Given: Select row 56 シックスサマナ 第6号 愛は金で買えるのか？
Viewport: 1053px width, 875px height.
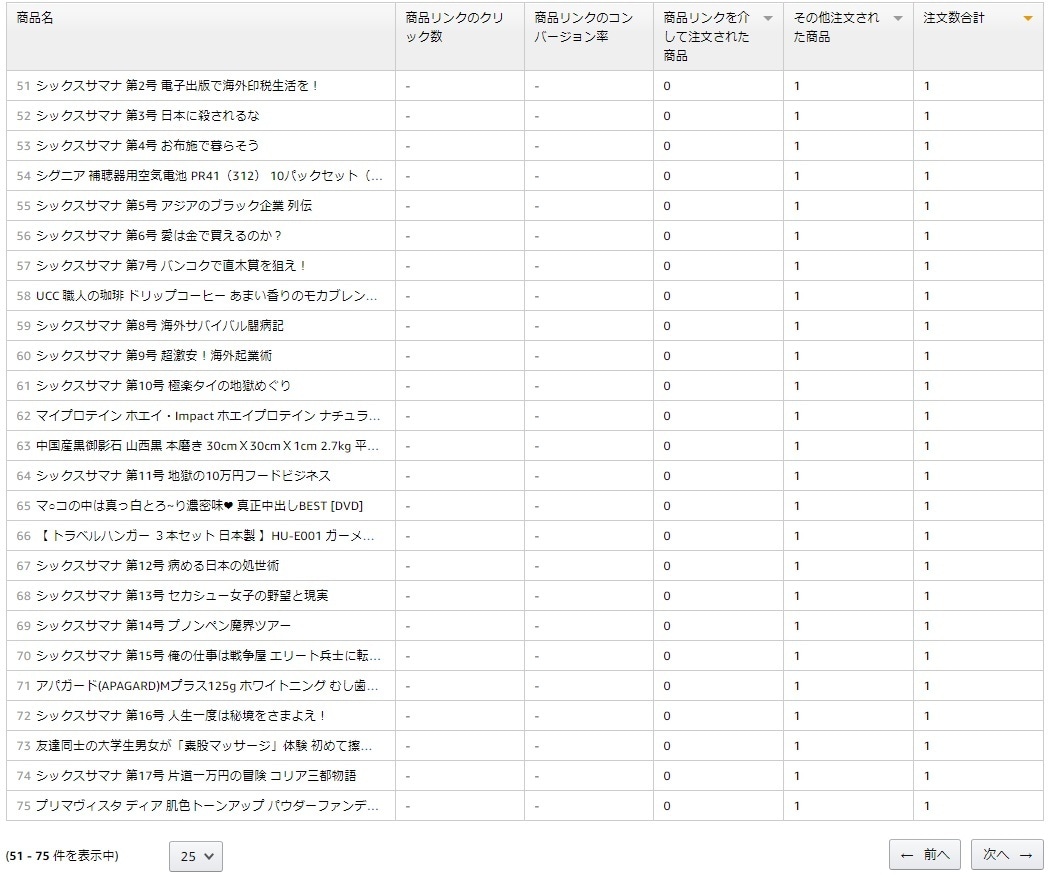Looking at the screenshot, I should [x=524, y=236].
